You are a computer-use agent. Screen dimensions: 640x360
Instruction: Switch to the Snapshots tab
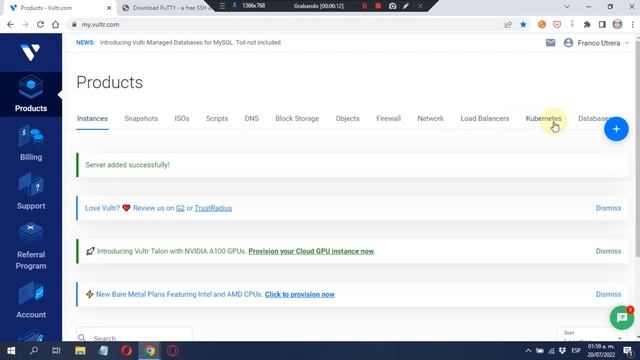click(141, 118)
